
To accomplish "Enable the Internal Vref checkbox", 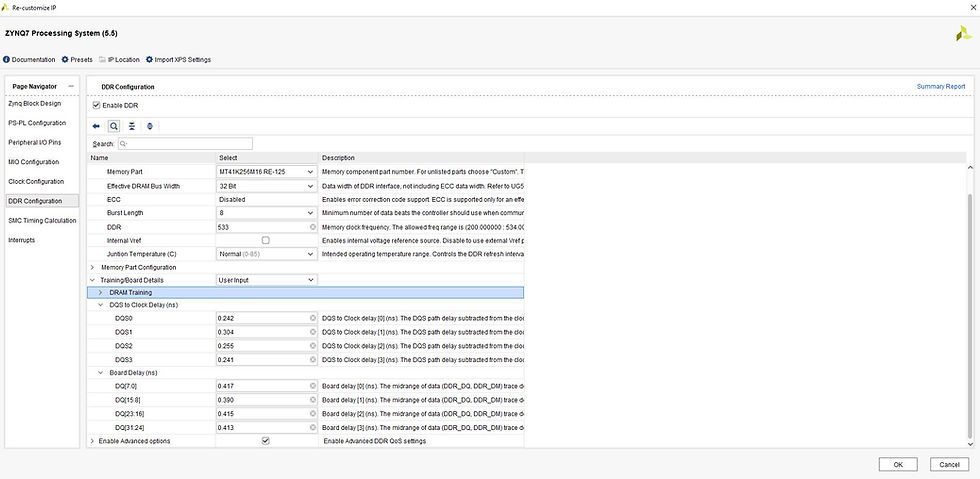I will pos(266,240).
